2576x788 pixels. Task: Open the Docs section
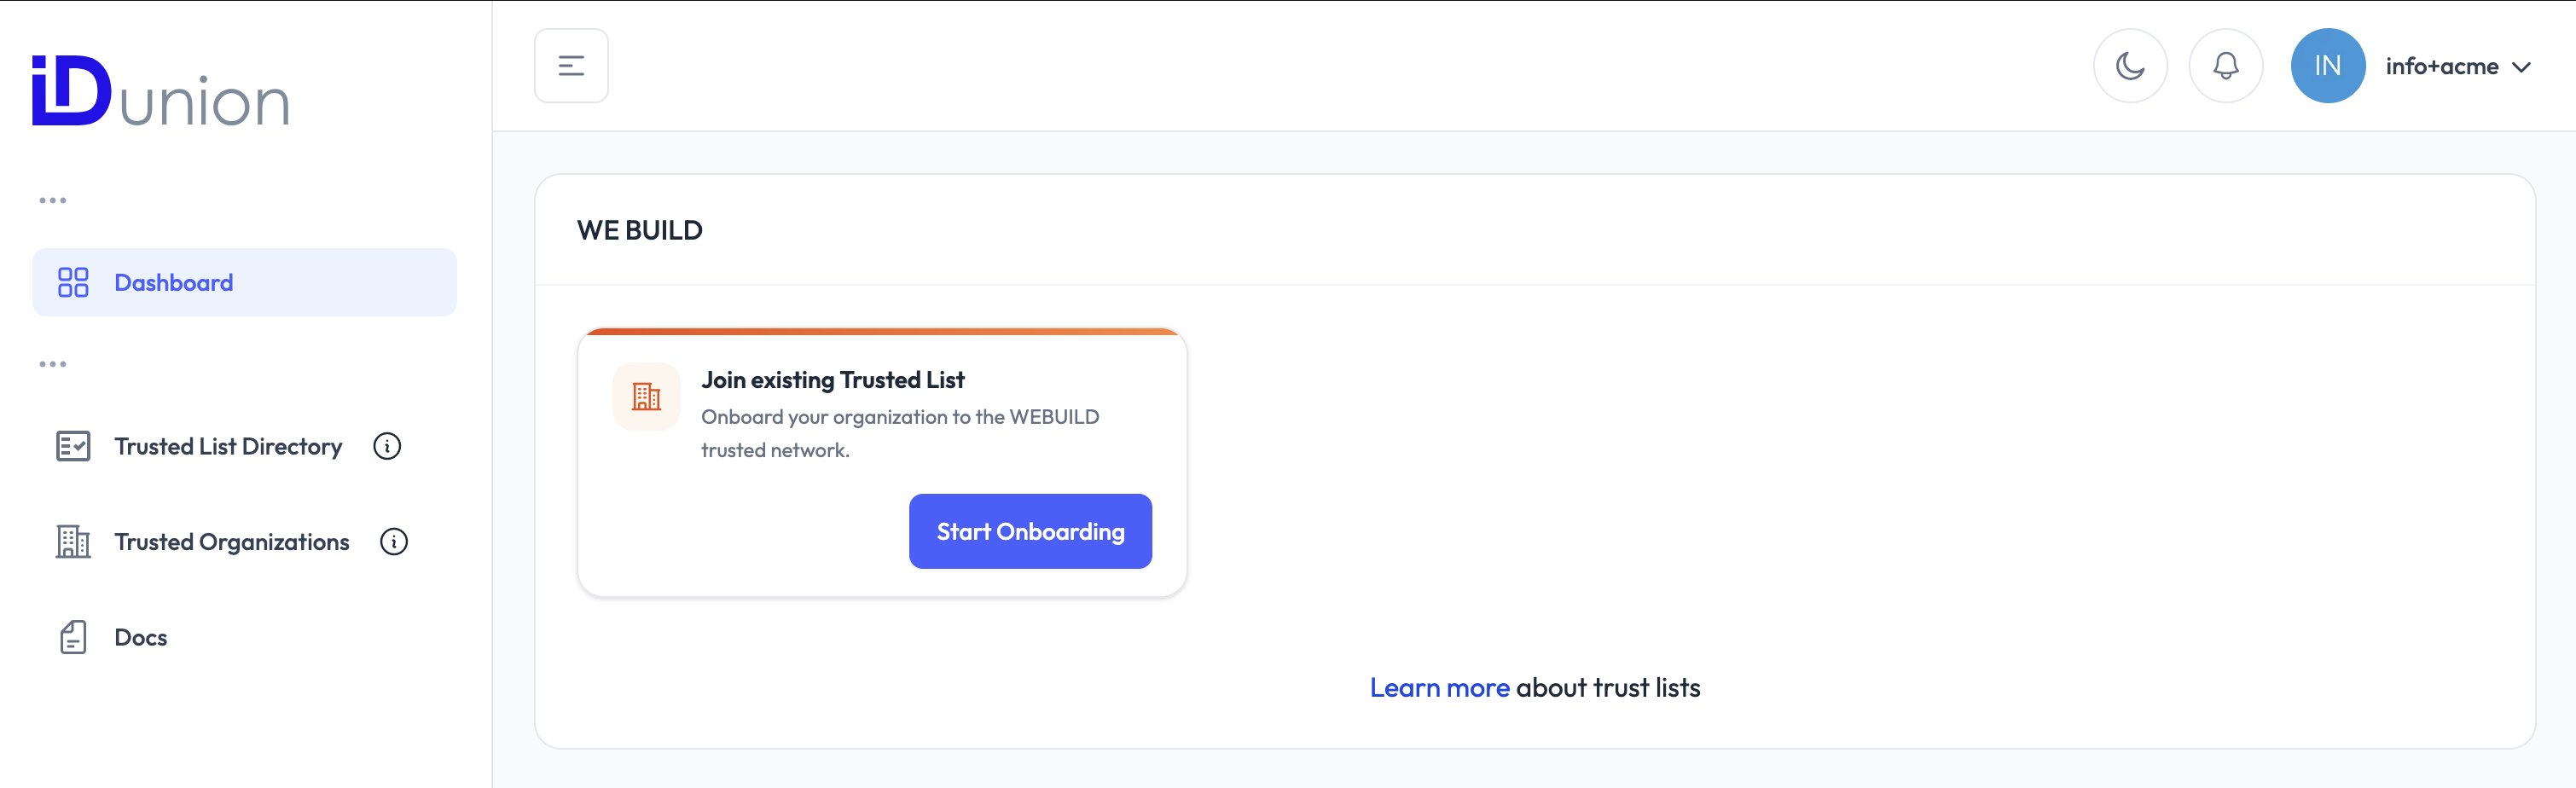click(x=141, y=637)
